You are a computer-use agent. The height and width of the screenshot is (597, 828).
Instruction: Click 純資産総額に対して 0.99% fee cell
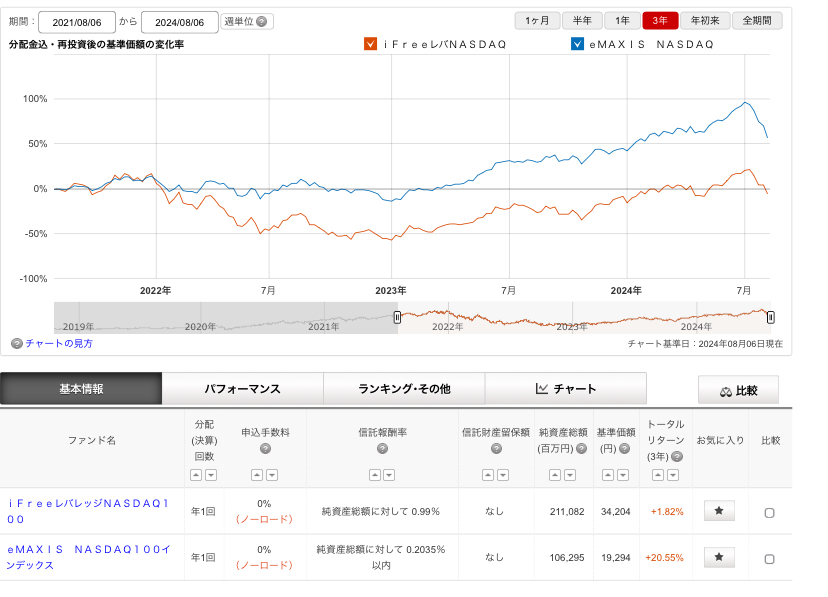point(381,511)
